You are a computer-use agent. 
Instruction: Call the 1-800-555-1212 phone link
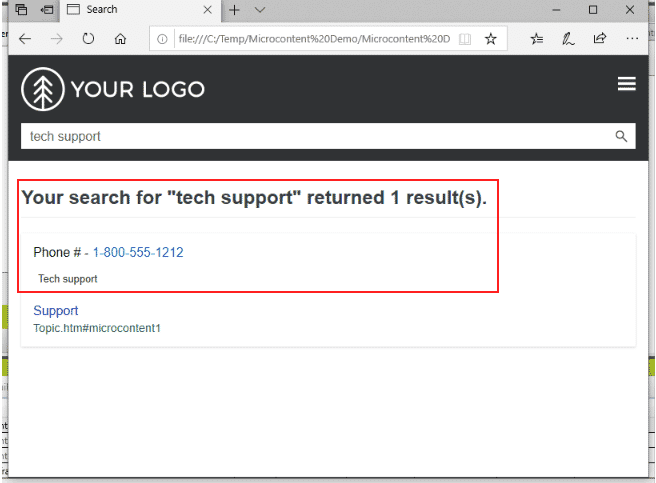138,252
